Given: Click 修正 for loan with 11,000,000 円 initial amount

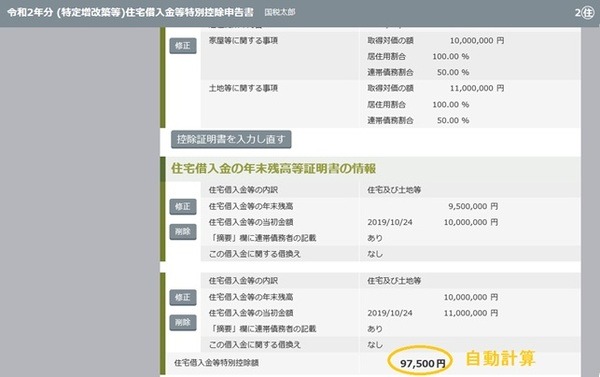Looking at the screenshot, I should 183,297.
